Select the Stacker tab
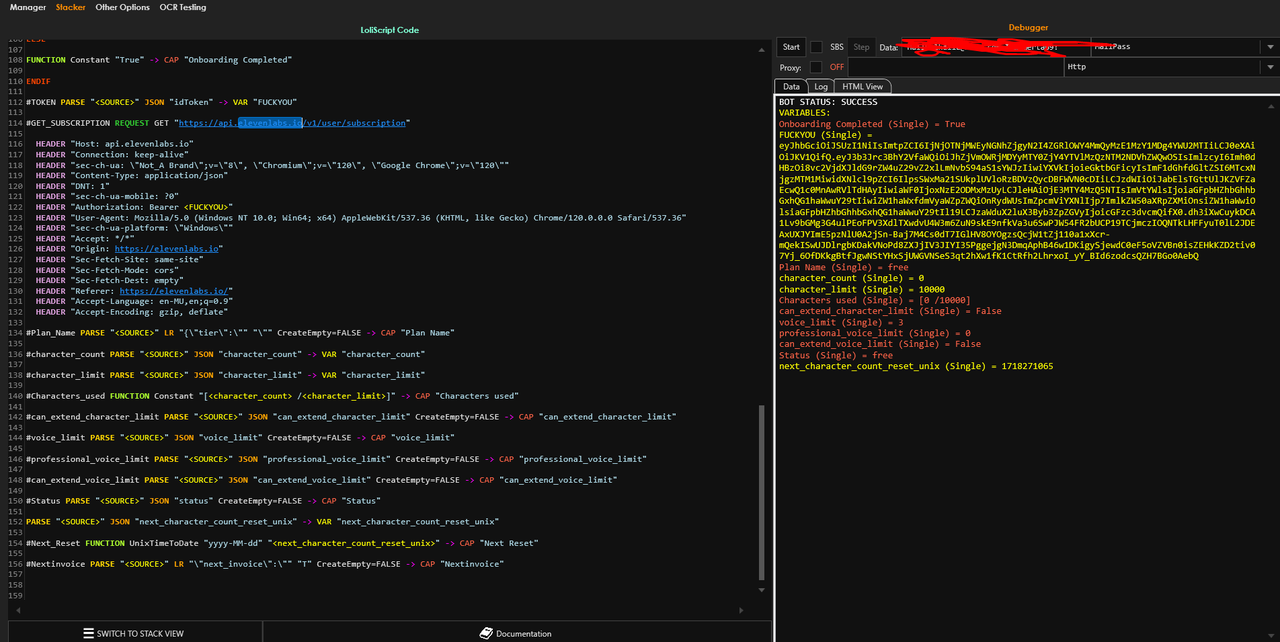This screenshot has width=1280, height=642. click(71, 7)
